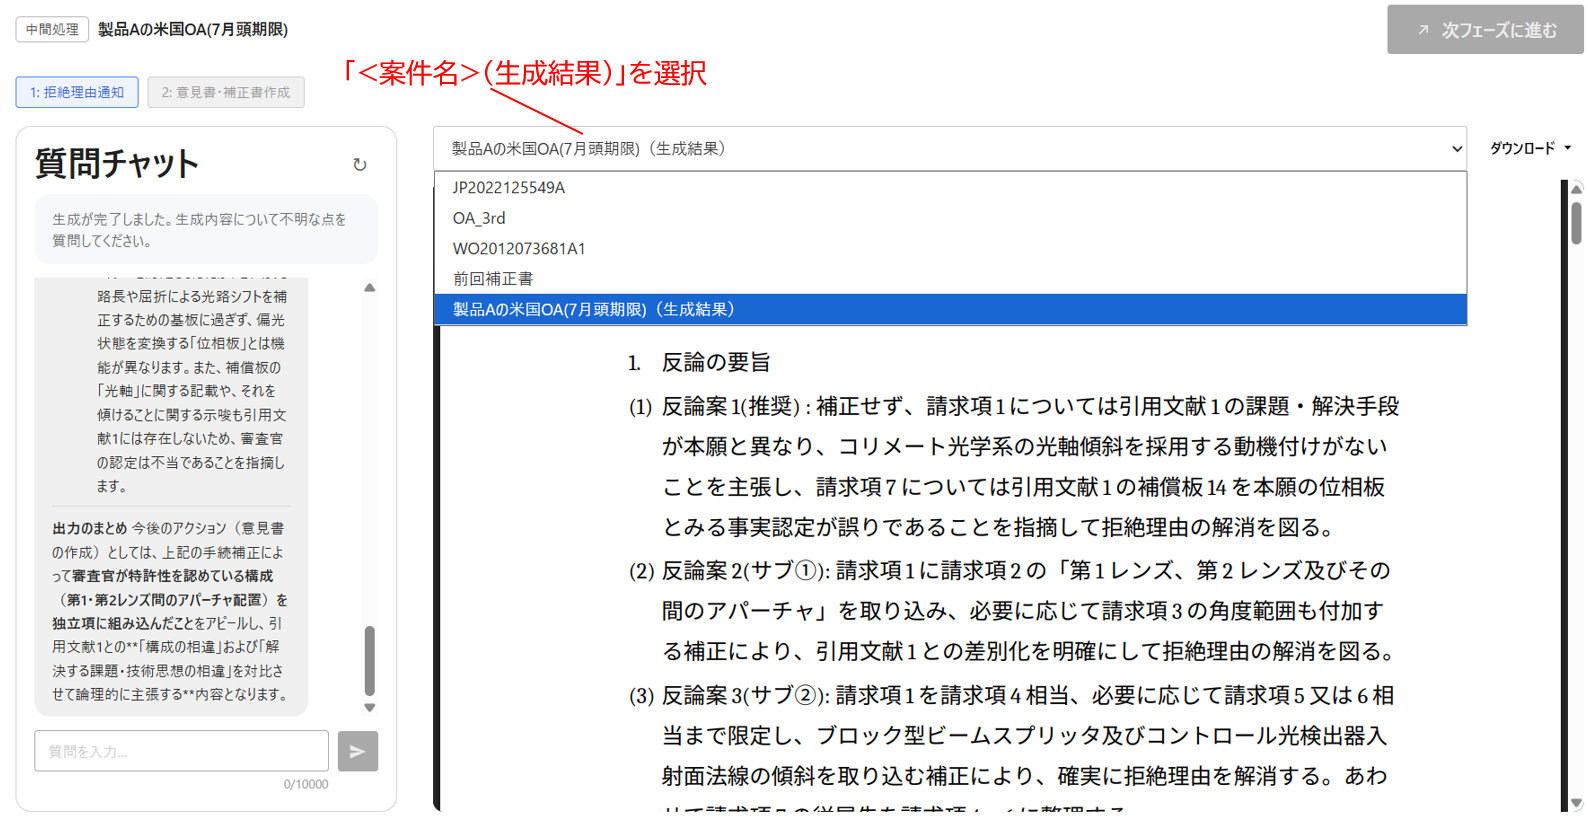Click the 次フェーズに進む button
This screenshot has width=1588, height=832.
click(1485, 30)
